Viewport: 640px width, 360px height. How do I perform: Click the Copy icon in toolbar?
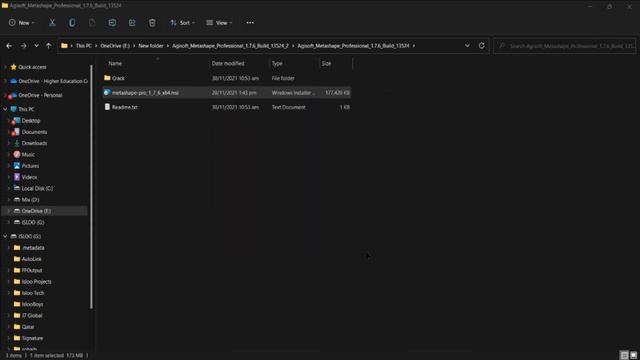coord(72,23)
